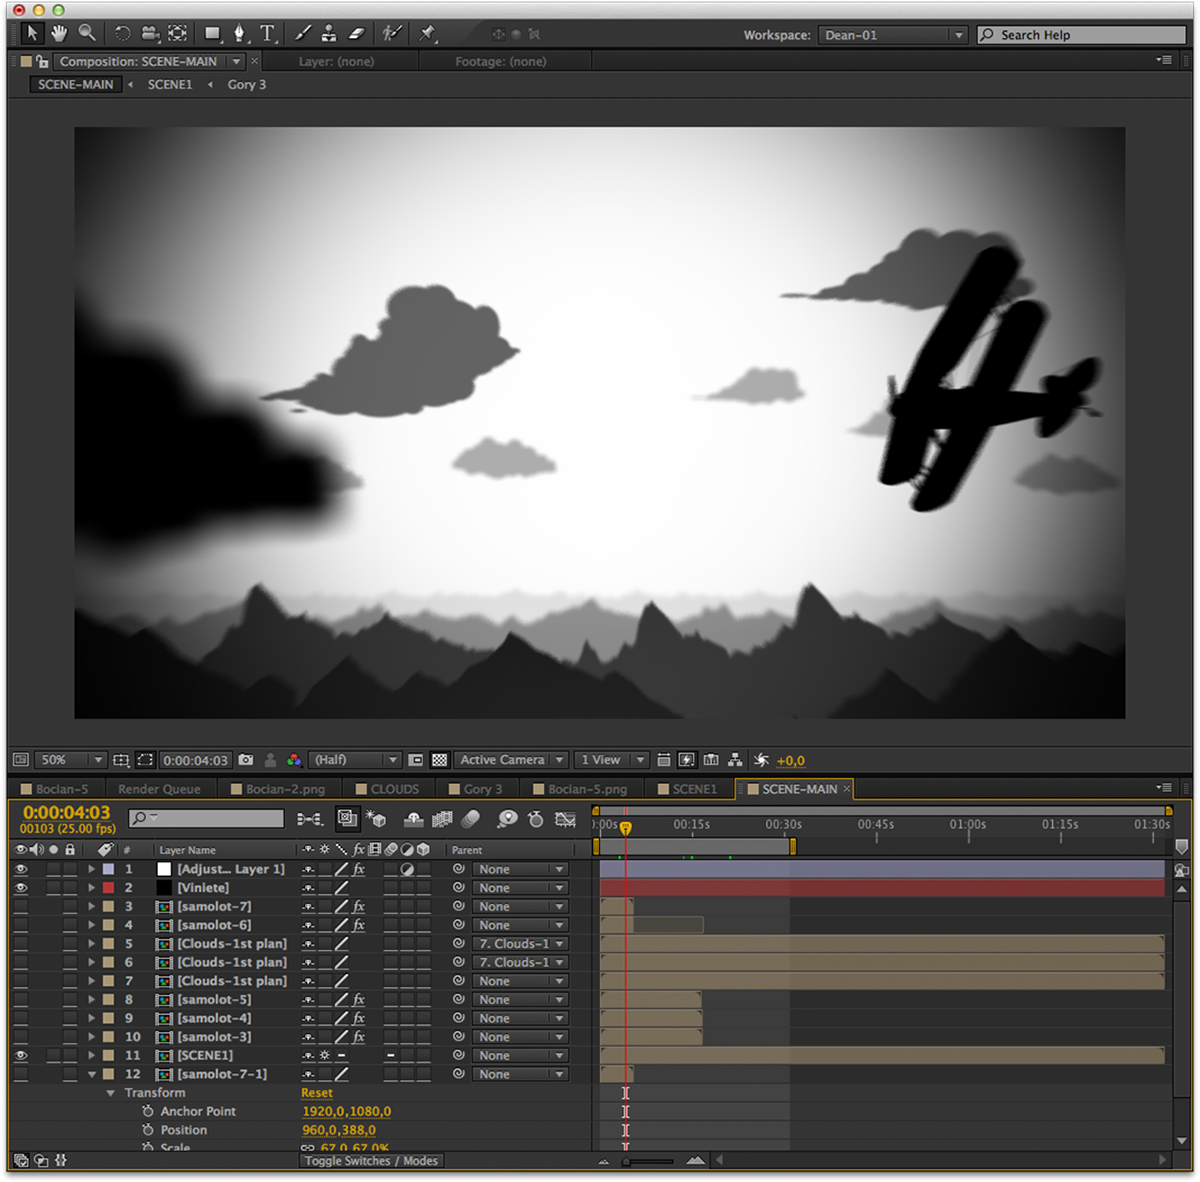Click the timeline zoom slider
1200x1182 pixels.
tap(650, 1161)
